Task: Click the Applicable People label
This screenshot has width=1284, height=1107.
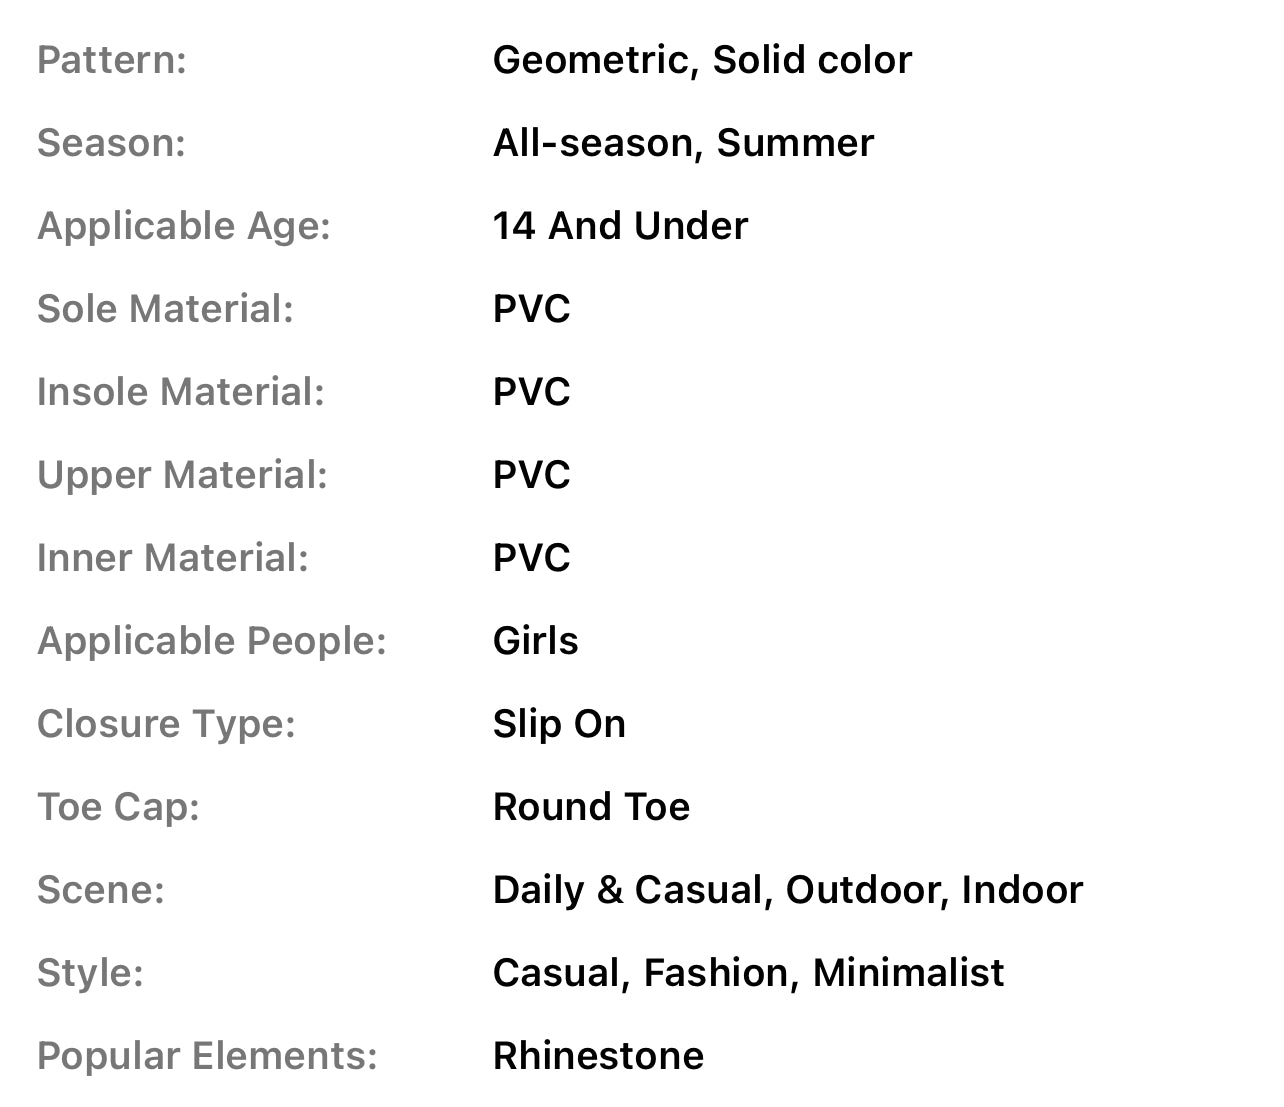Action: (x=212, y=641)
